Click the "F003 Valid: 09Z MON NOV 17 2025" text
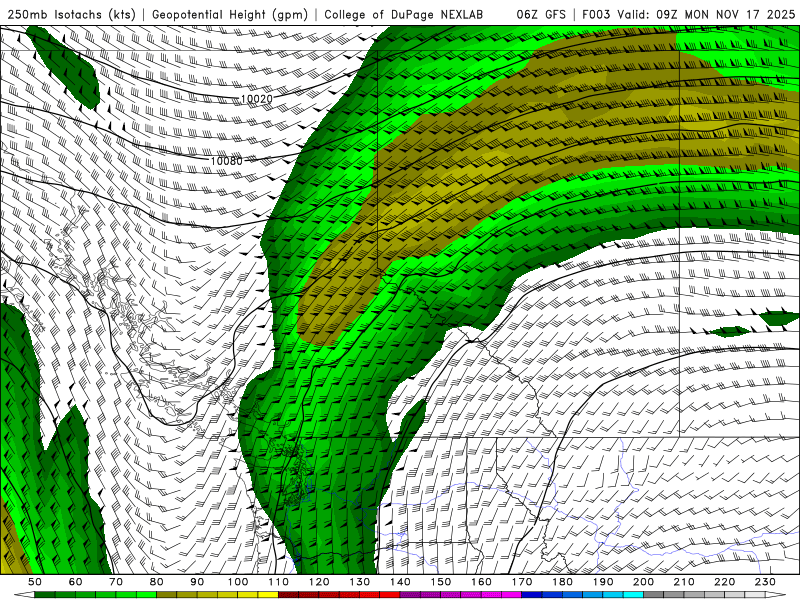 tap(688, 15)
